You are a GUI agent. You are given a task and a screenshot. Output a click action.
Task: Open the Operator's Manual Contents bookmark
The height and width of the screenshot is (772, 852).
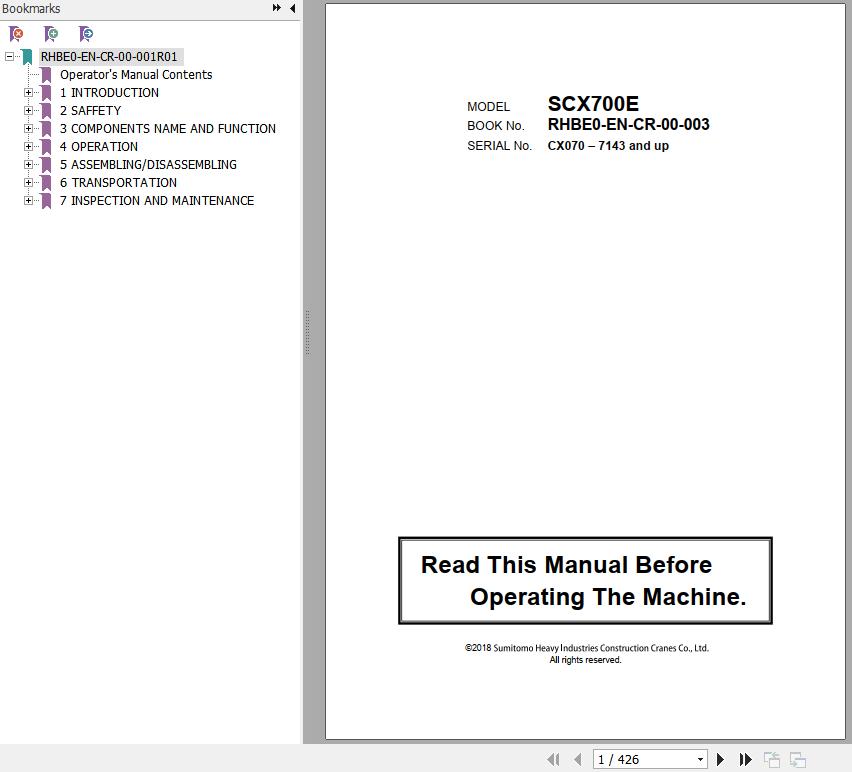[136, 74]
